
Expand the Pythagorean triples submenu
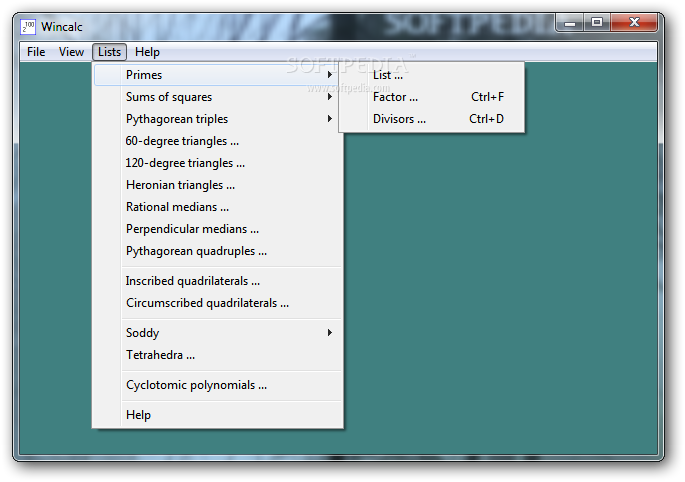(x=217, y=119)
